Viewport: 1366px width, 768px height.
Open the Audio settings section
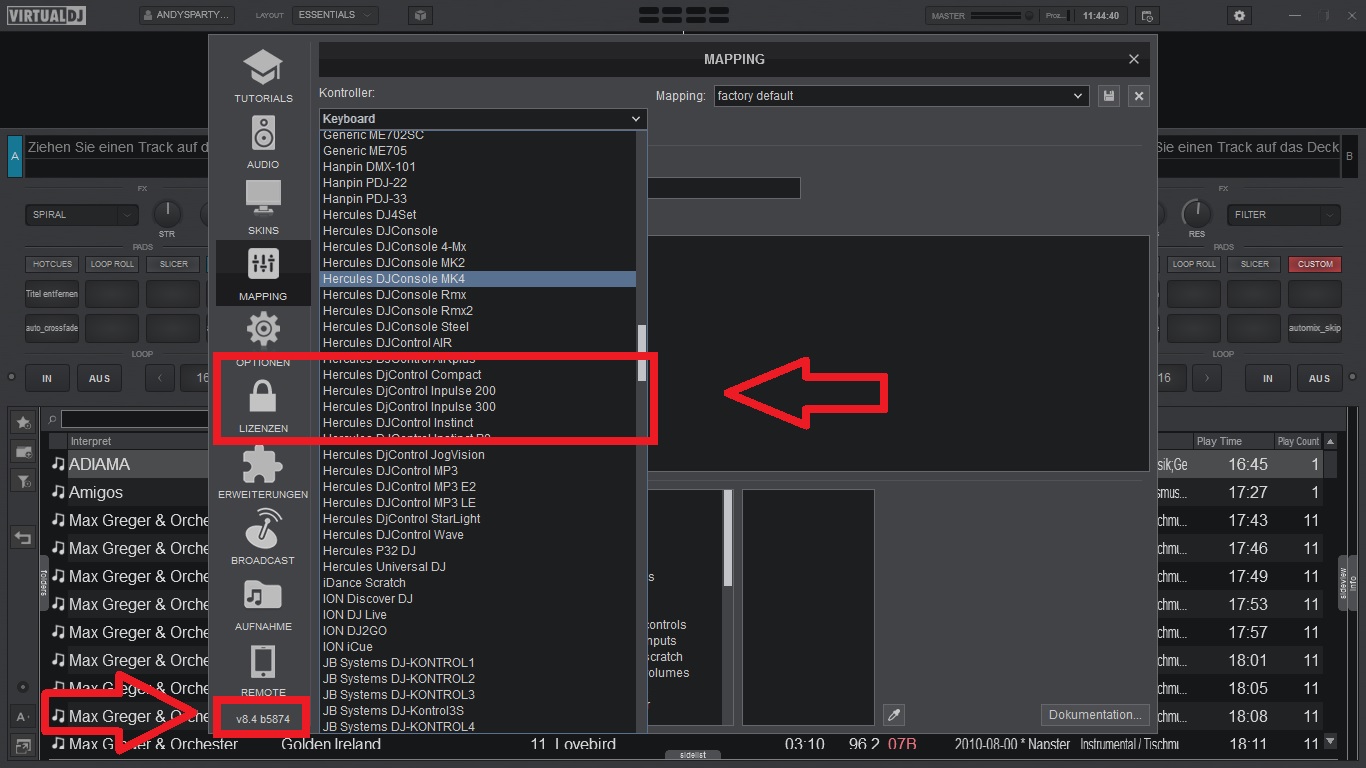tap(263, 142)
